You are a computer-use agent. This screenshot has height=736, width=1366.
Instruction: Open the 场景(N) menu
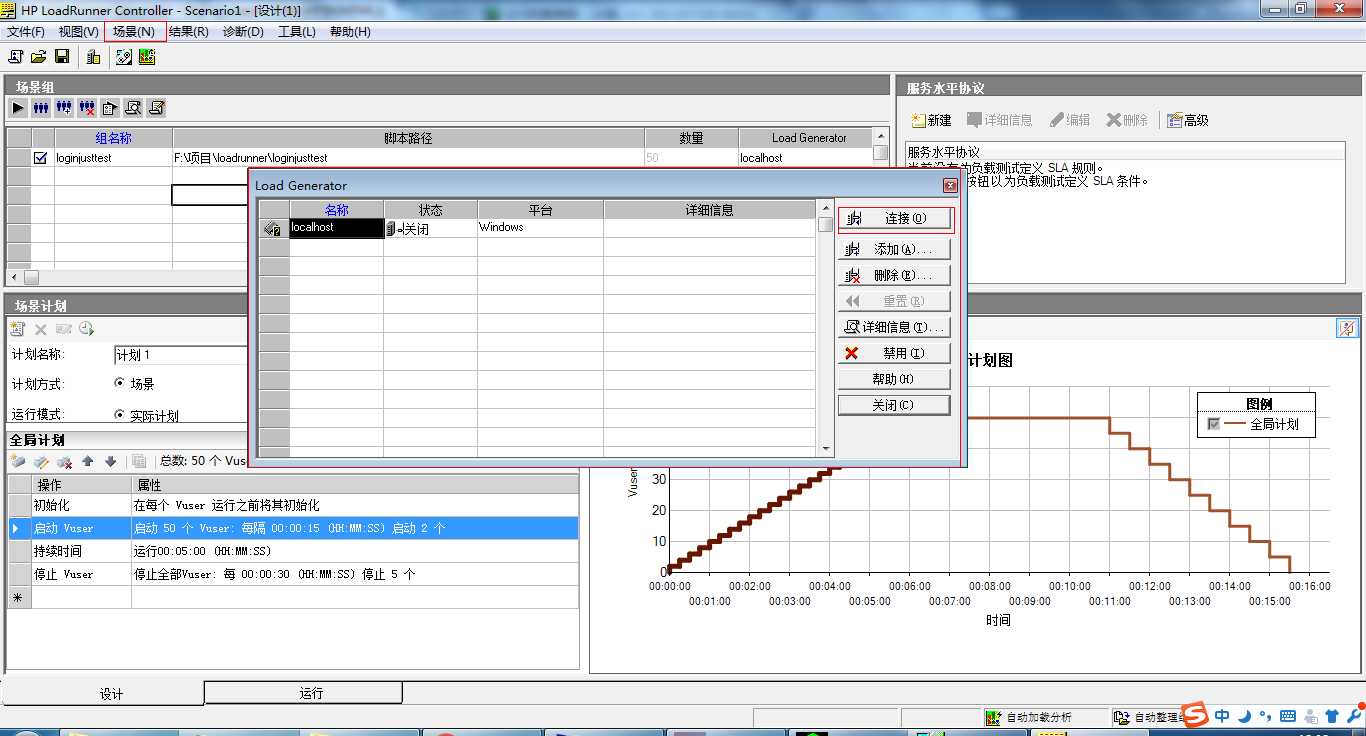(134, 31)
